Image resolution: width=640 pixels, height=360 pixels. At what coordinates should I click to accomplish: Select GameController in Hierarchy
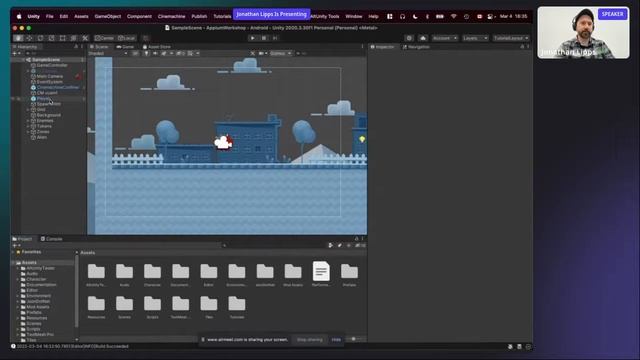coord(52,65)
